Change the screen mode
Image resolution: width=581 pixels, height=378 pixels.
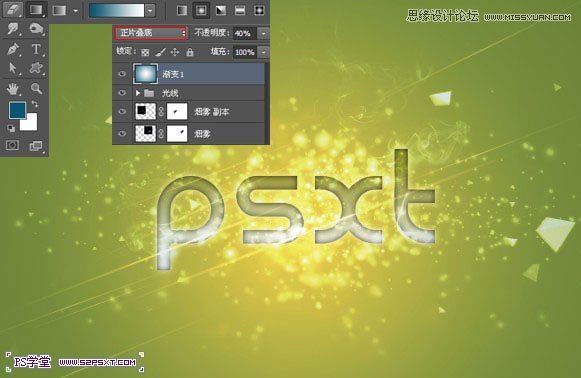pos(36,146)
